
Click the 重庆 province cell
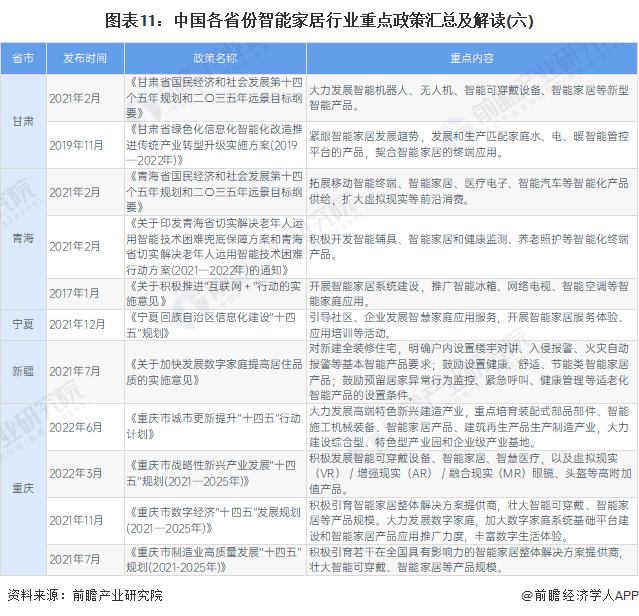(x=23, y=488)
